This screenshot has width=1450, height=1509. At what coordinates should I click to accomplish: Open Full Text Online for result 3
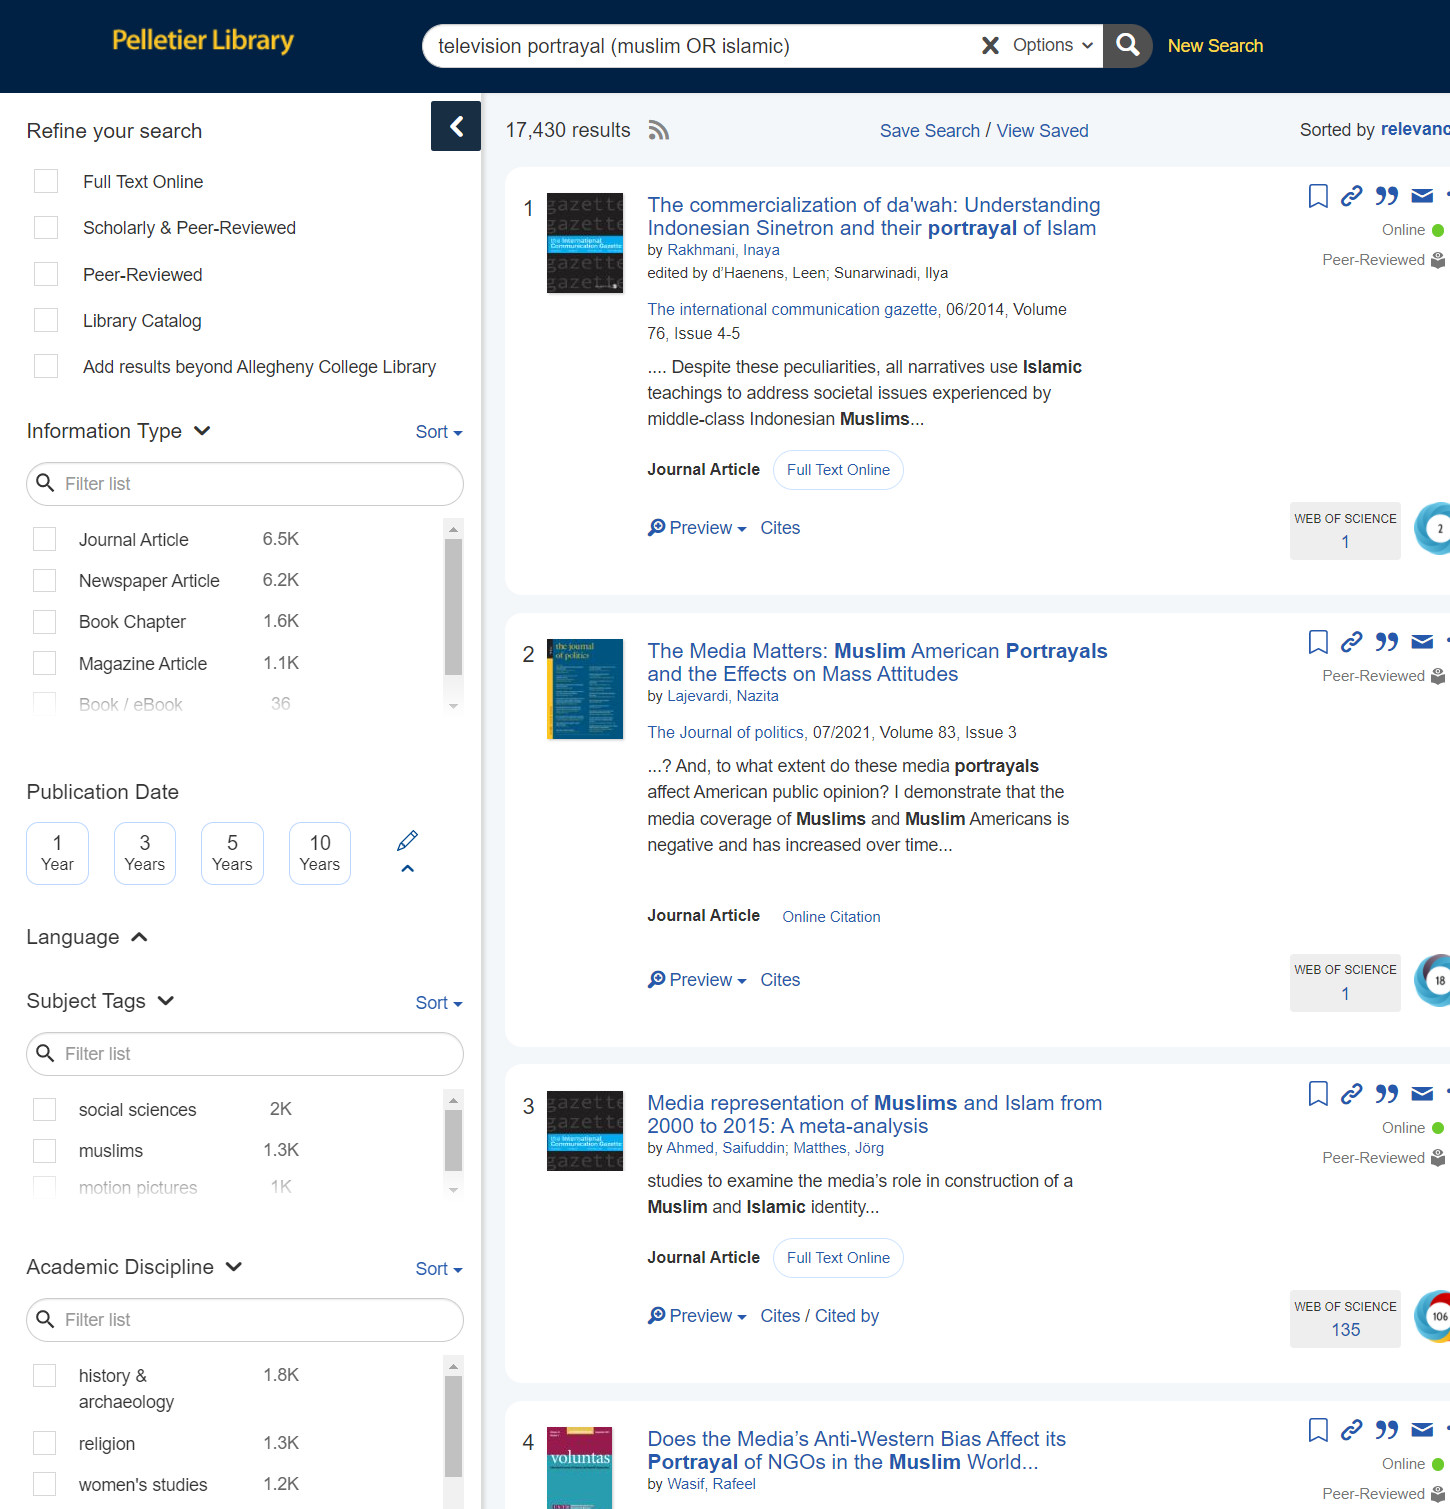click(x=838, y=1258)
